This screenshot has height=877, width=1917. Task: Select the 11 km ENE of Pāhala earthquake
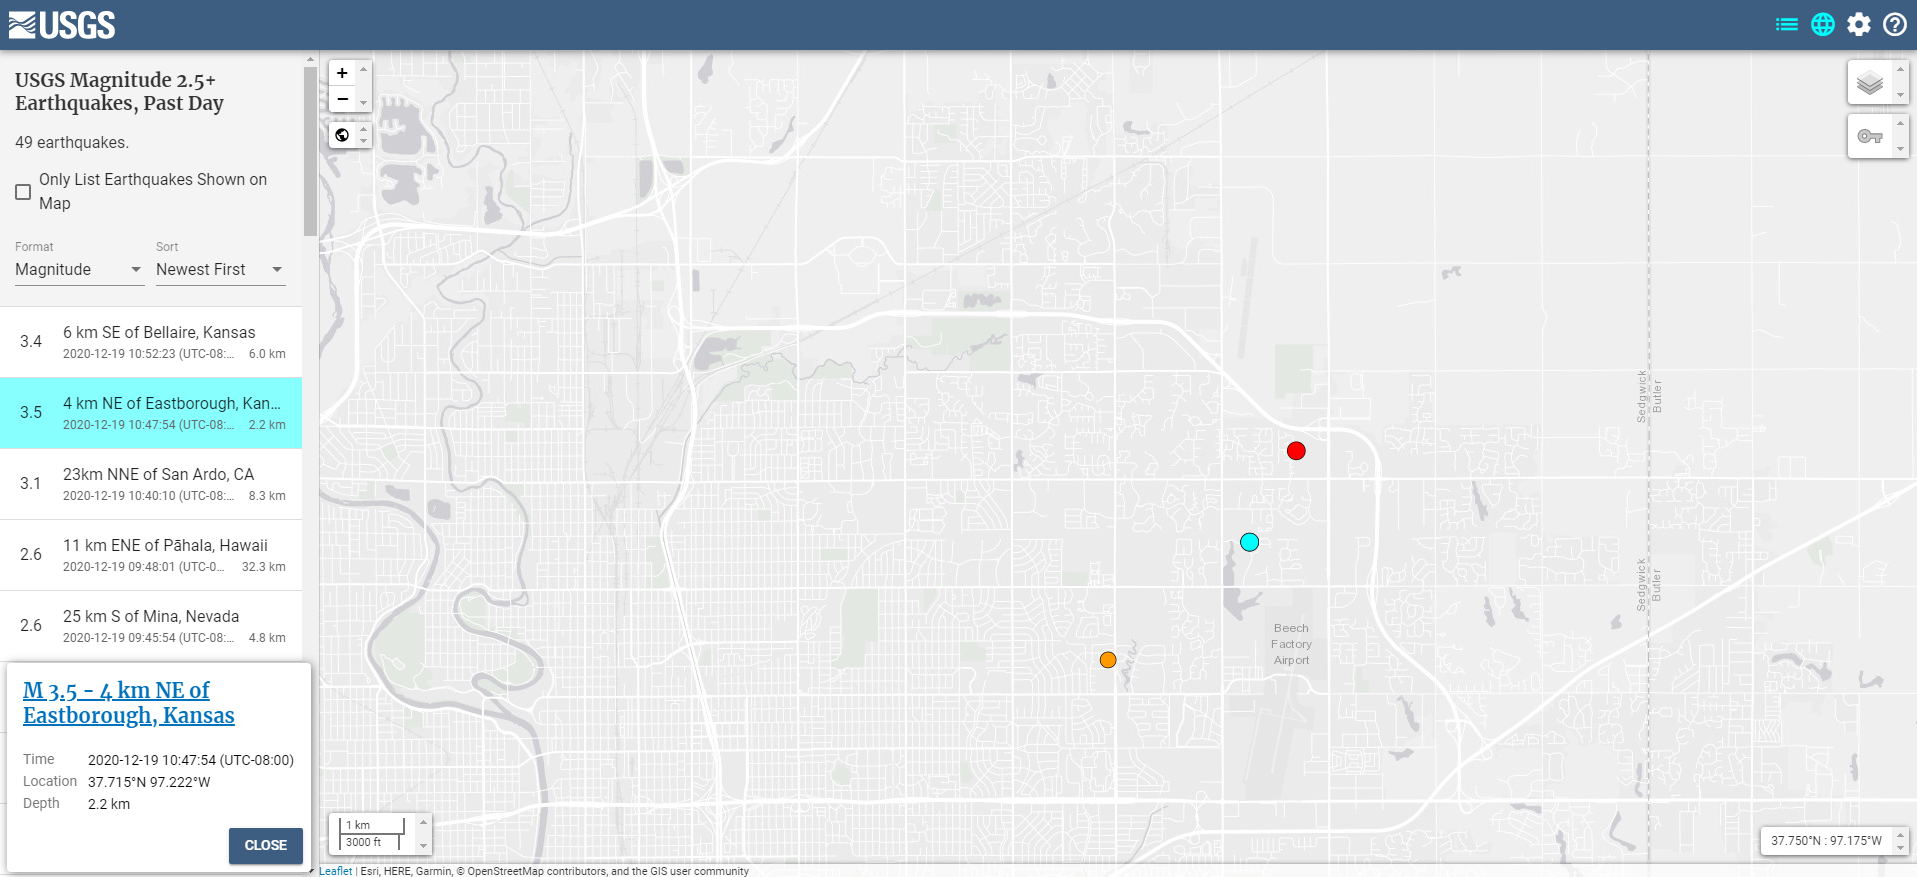[x=151, y=555]
